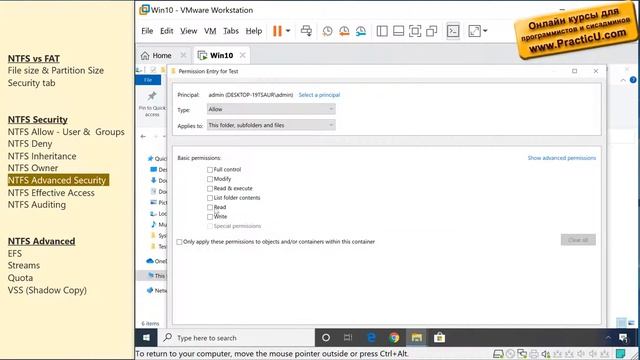
Task: Toggle the library sidebar view icon
Action: pos(382,31)
